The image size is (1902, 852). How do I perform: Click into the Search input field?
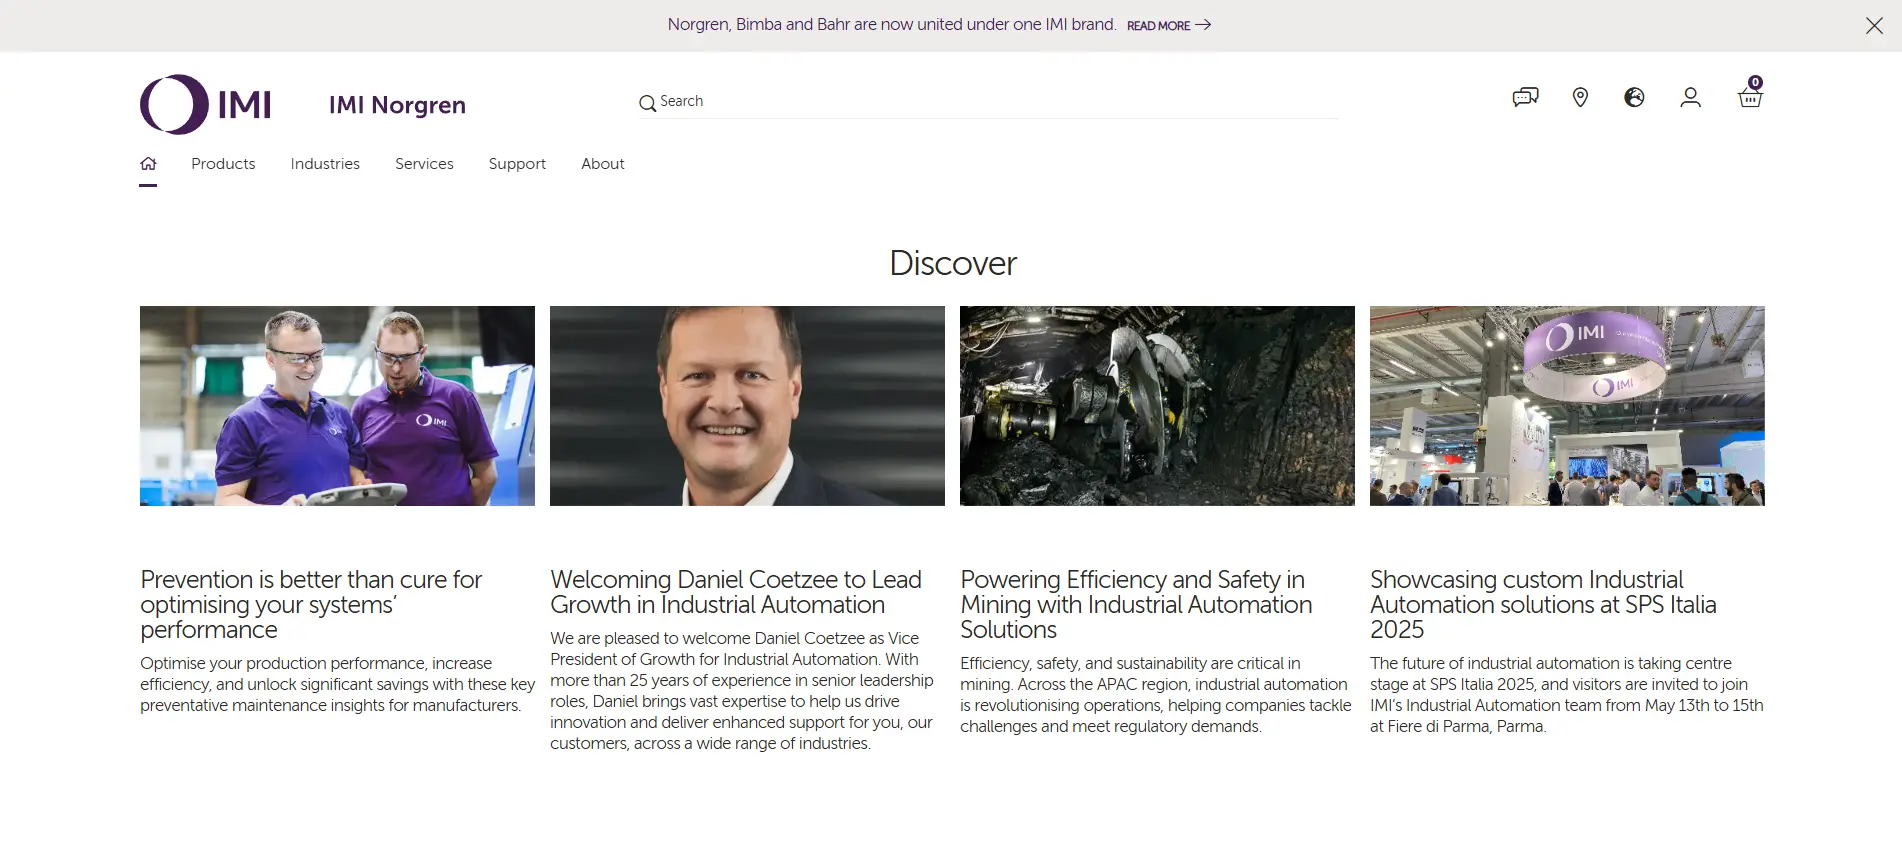[x=990, y=102]
